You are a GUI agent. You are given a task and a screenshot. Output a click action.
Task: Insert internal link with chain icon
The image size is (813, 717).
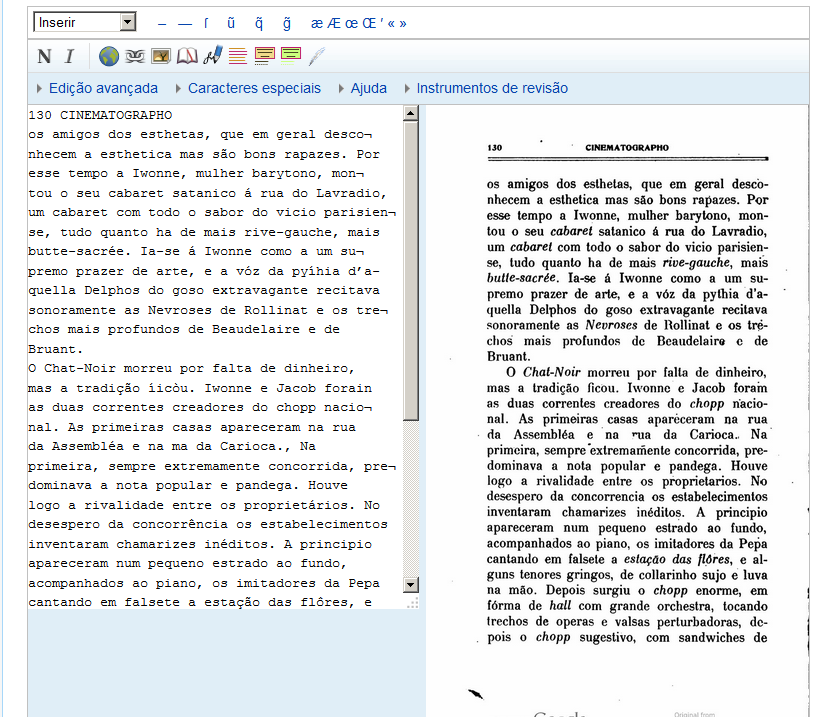click(135, 56)
